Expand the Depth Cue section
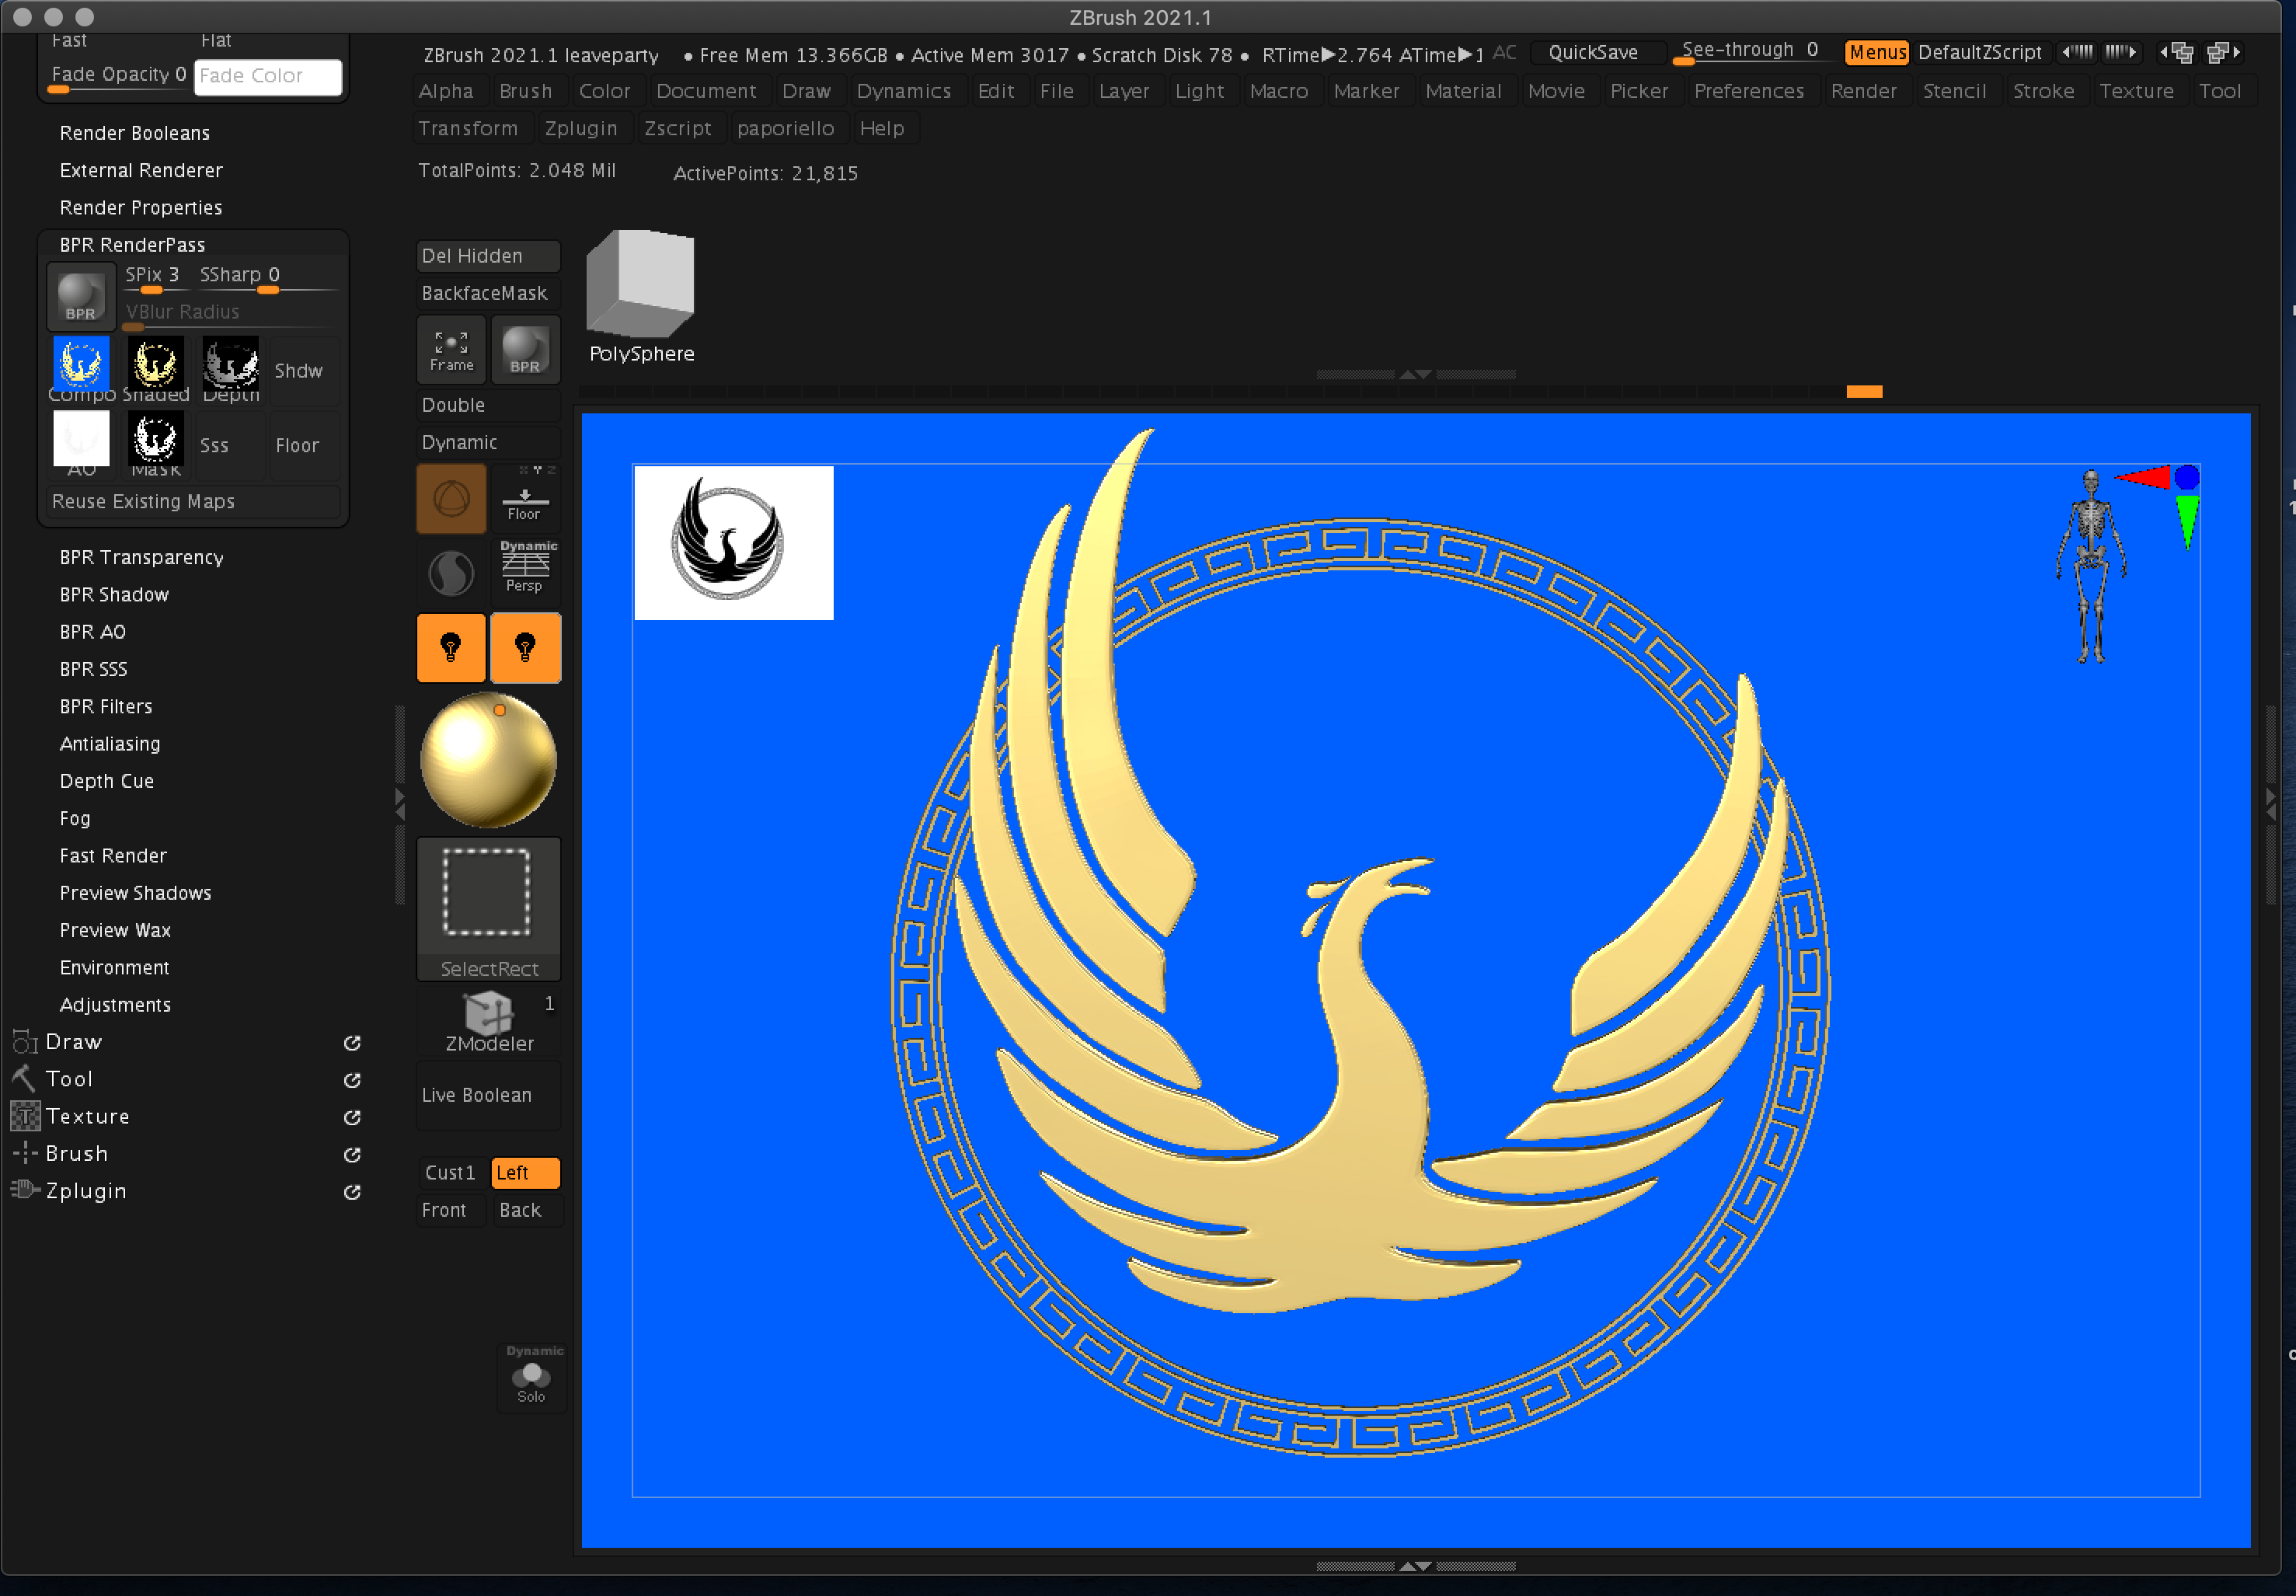 (x=107, y=781)
